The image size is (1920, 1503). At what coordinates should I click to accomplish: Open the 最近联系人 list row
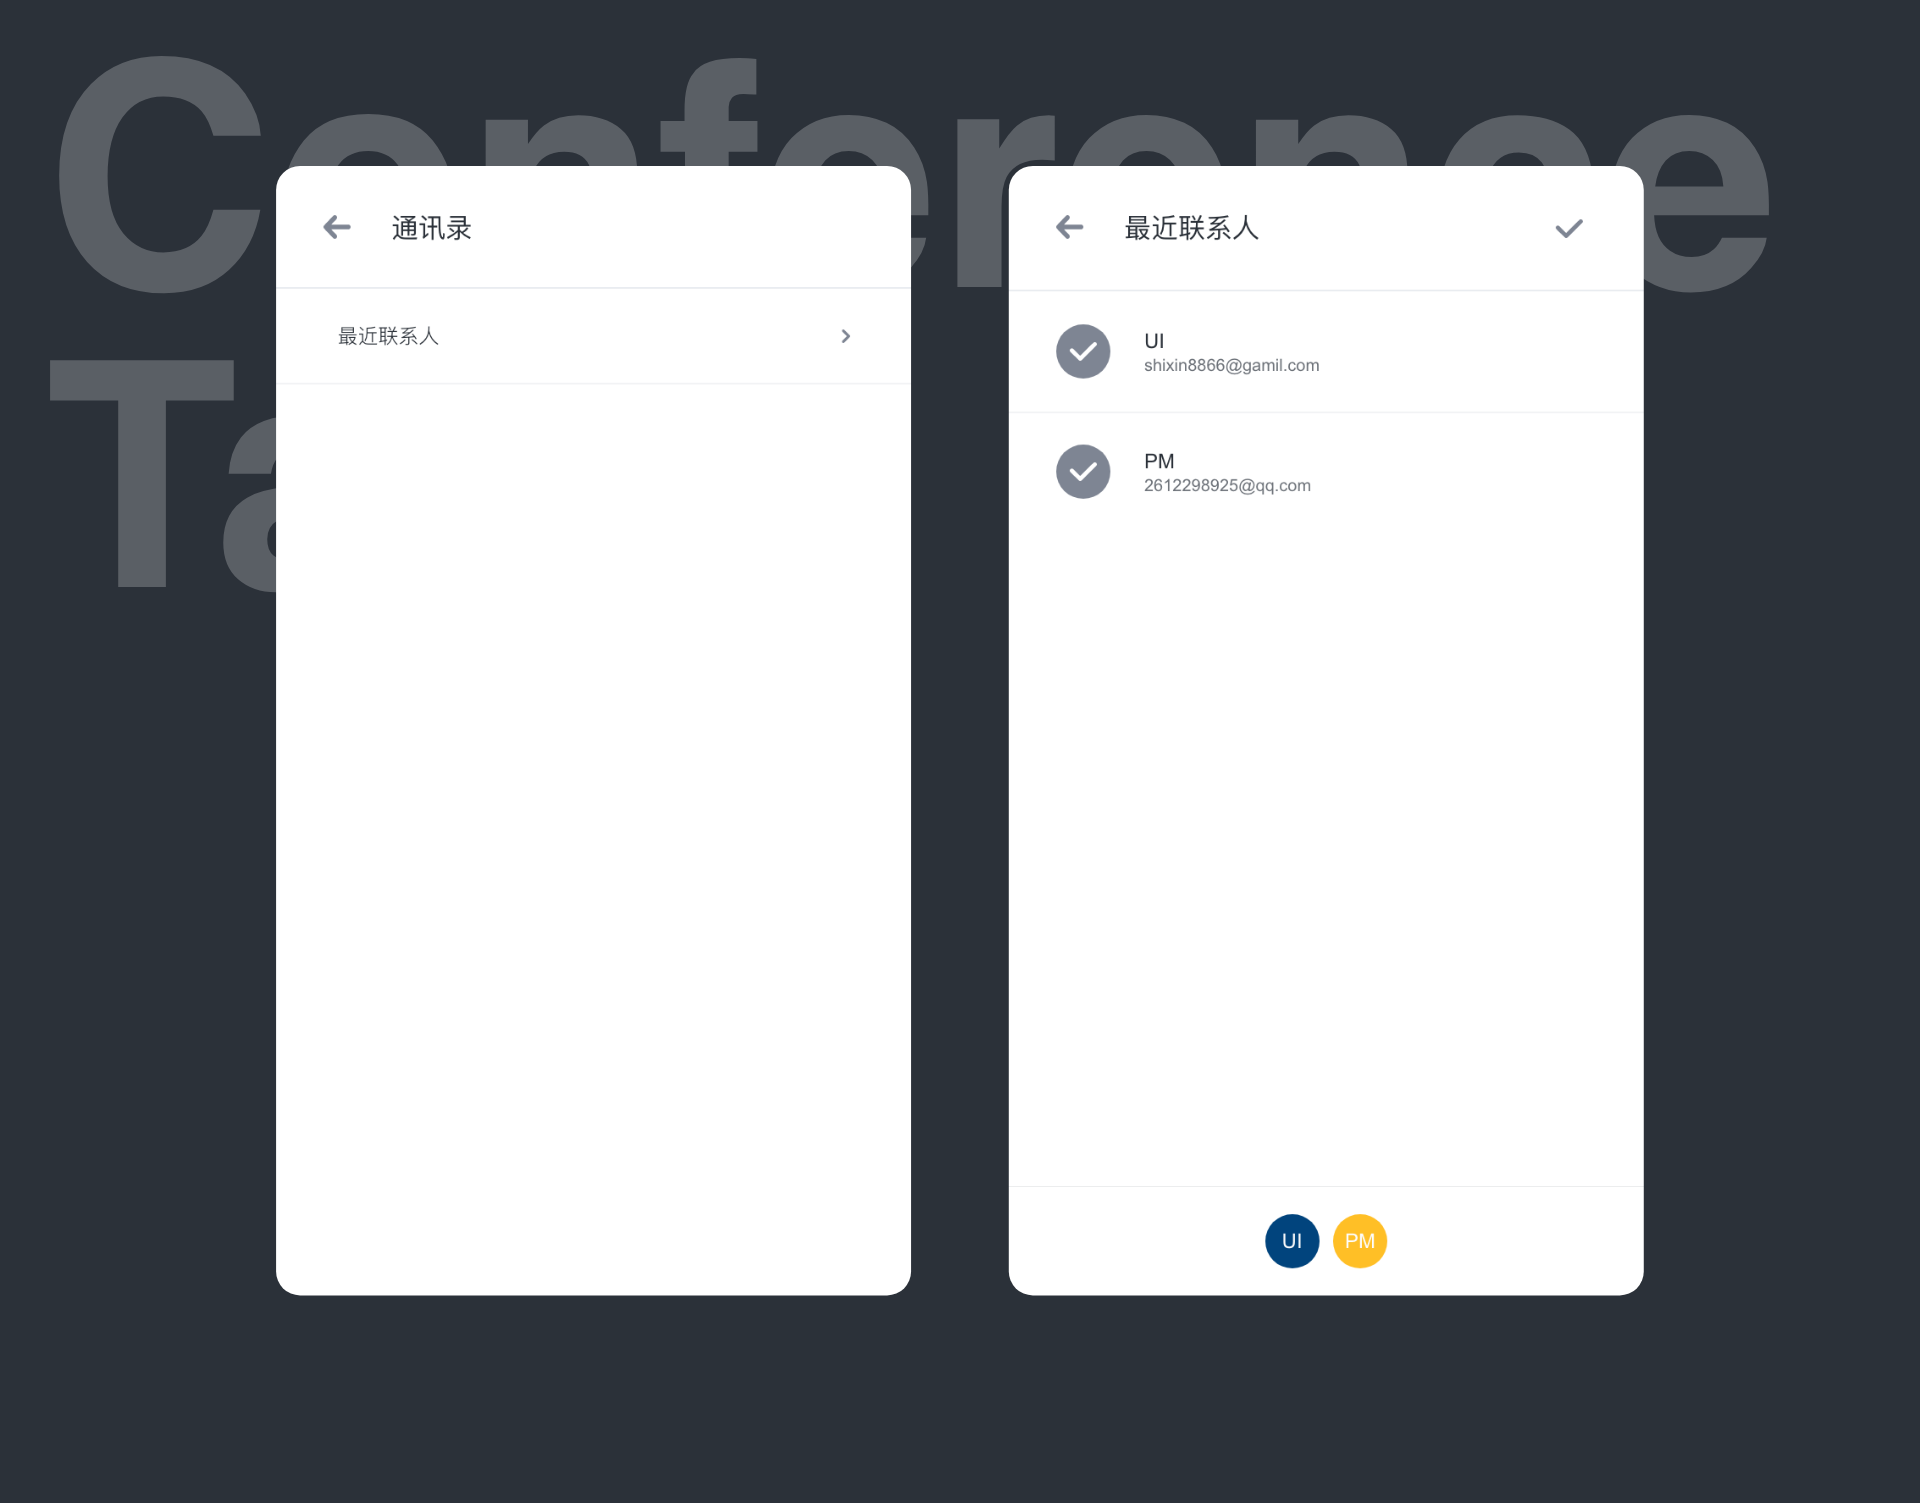click(x=593, y=336)
